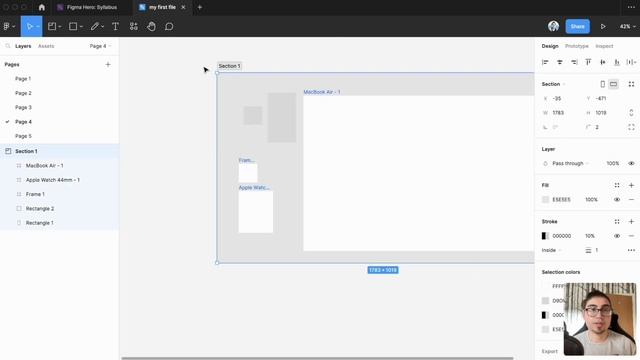Select Frame 1 layer
640x360 pixels.
point(59,194)
